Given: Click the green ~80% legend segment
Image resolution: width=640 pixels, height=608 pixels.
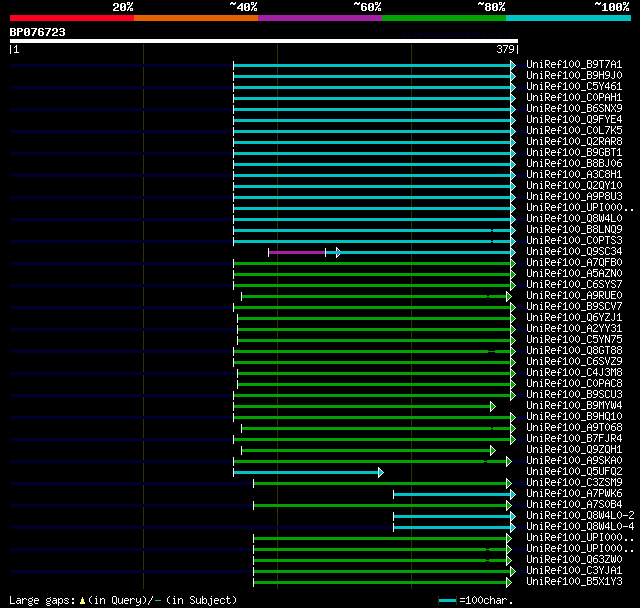Looking at the screenshot, I should tap(444, 18).
